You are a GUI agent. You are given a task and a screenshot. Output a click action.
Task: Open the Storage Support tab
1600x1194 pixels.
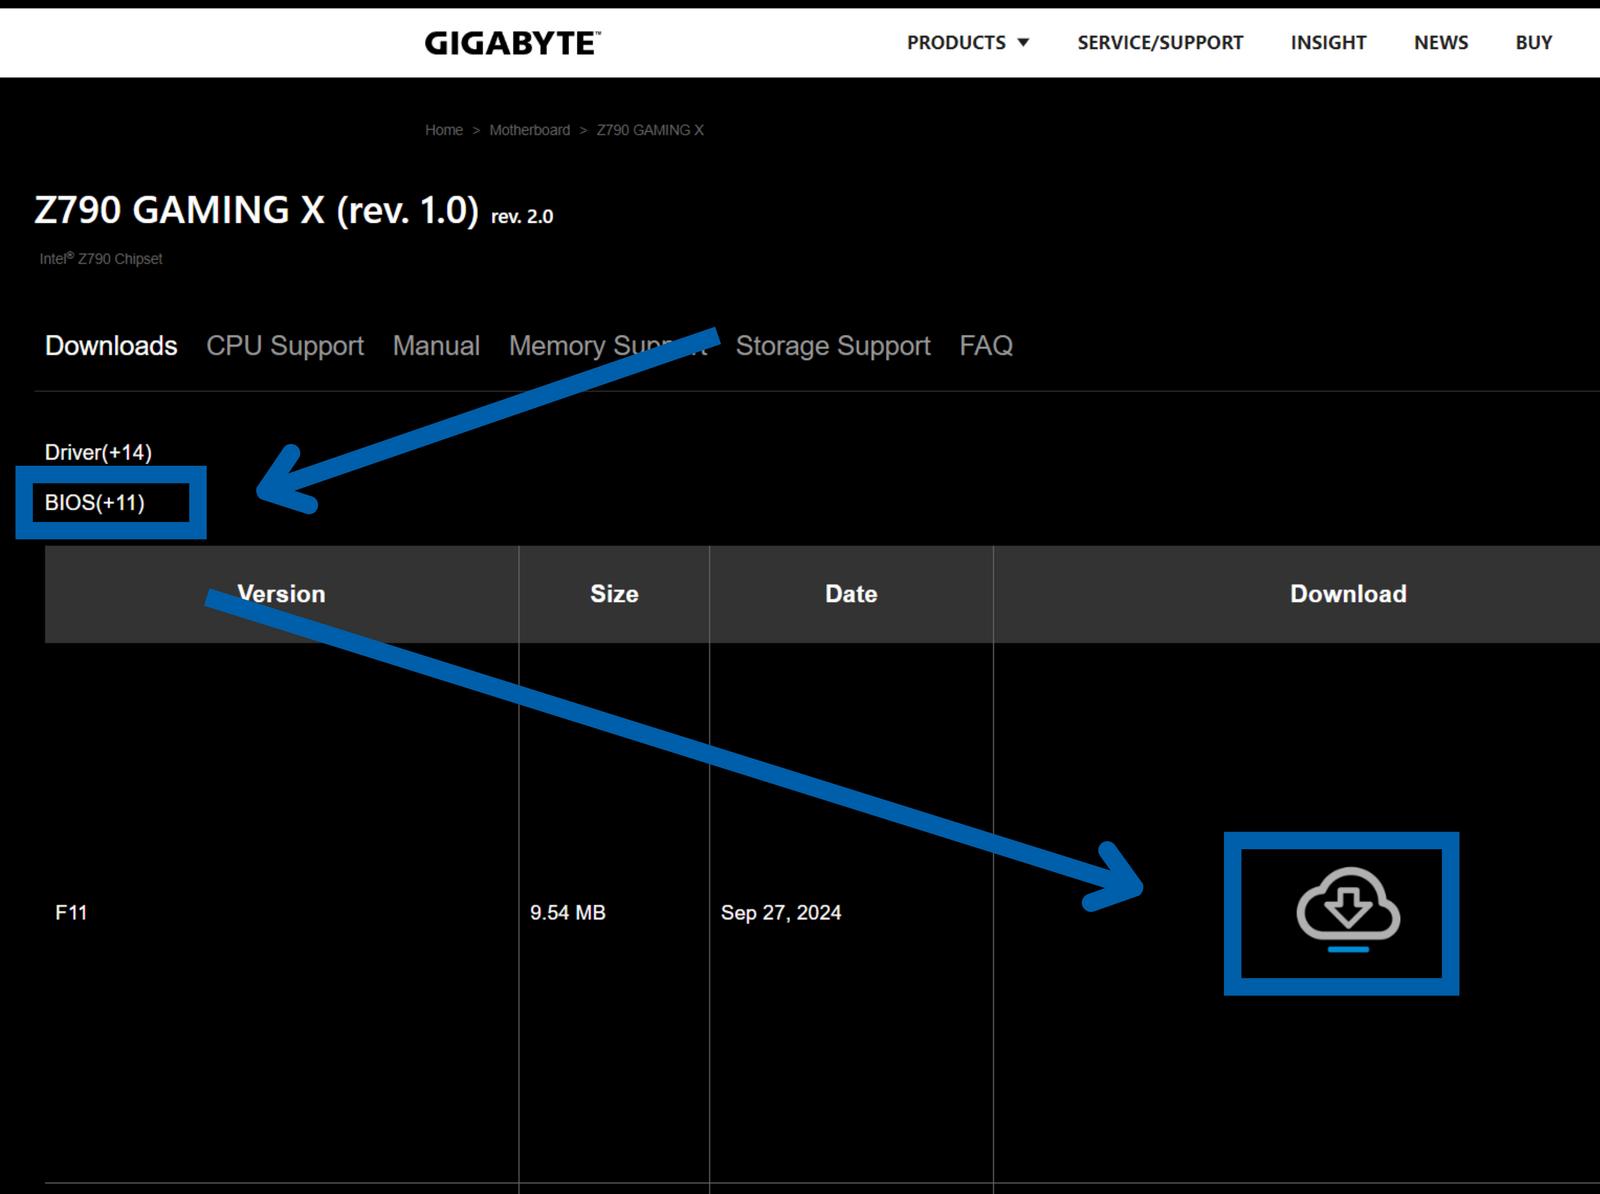(x=833, y=346)
